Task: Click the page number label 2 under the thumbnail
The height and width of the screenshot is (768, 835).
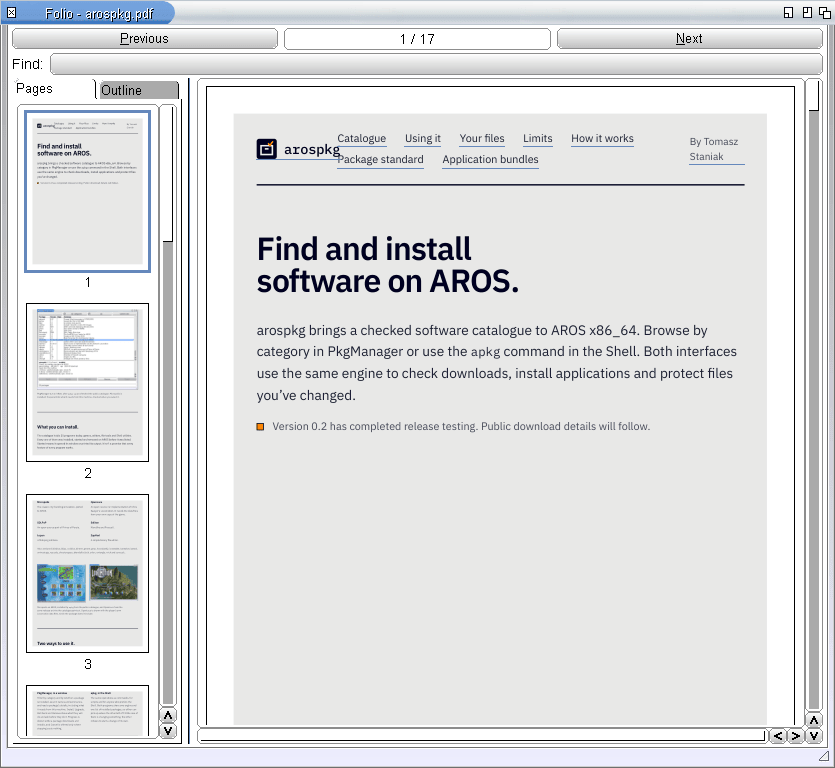Action: click(88, 473)
